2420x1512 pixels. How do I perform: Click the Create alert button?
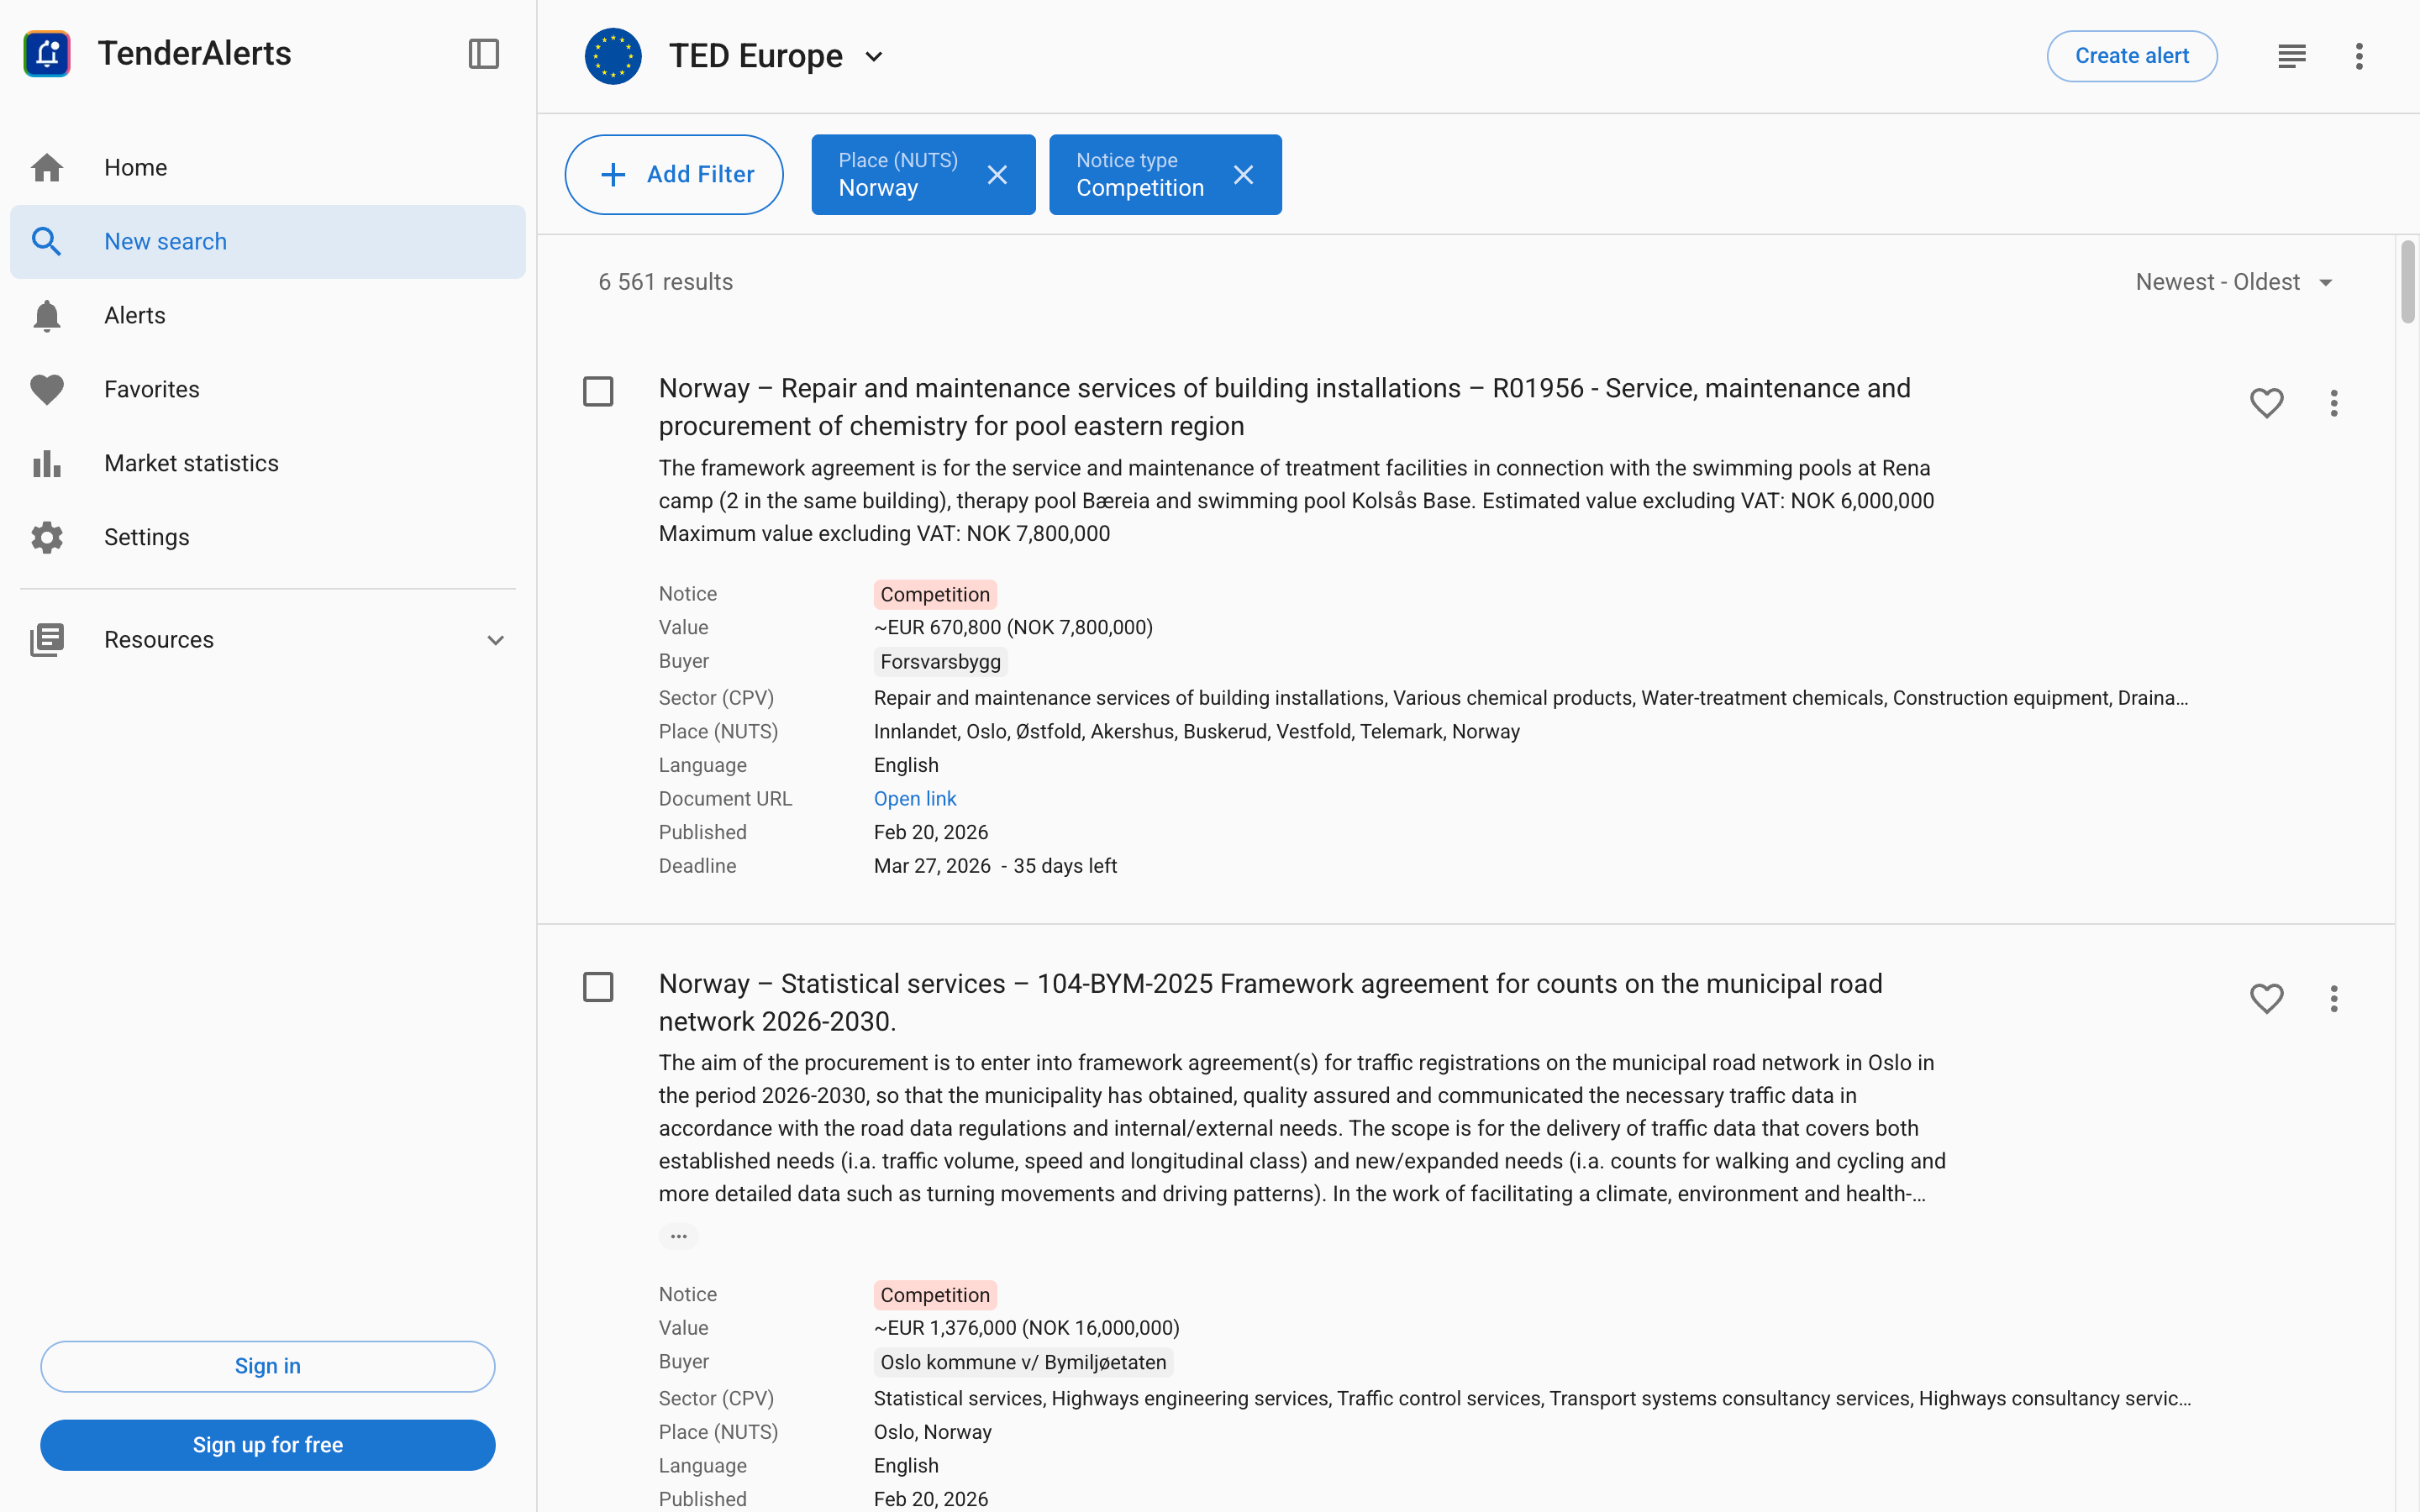[x=2131, y=56]
